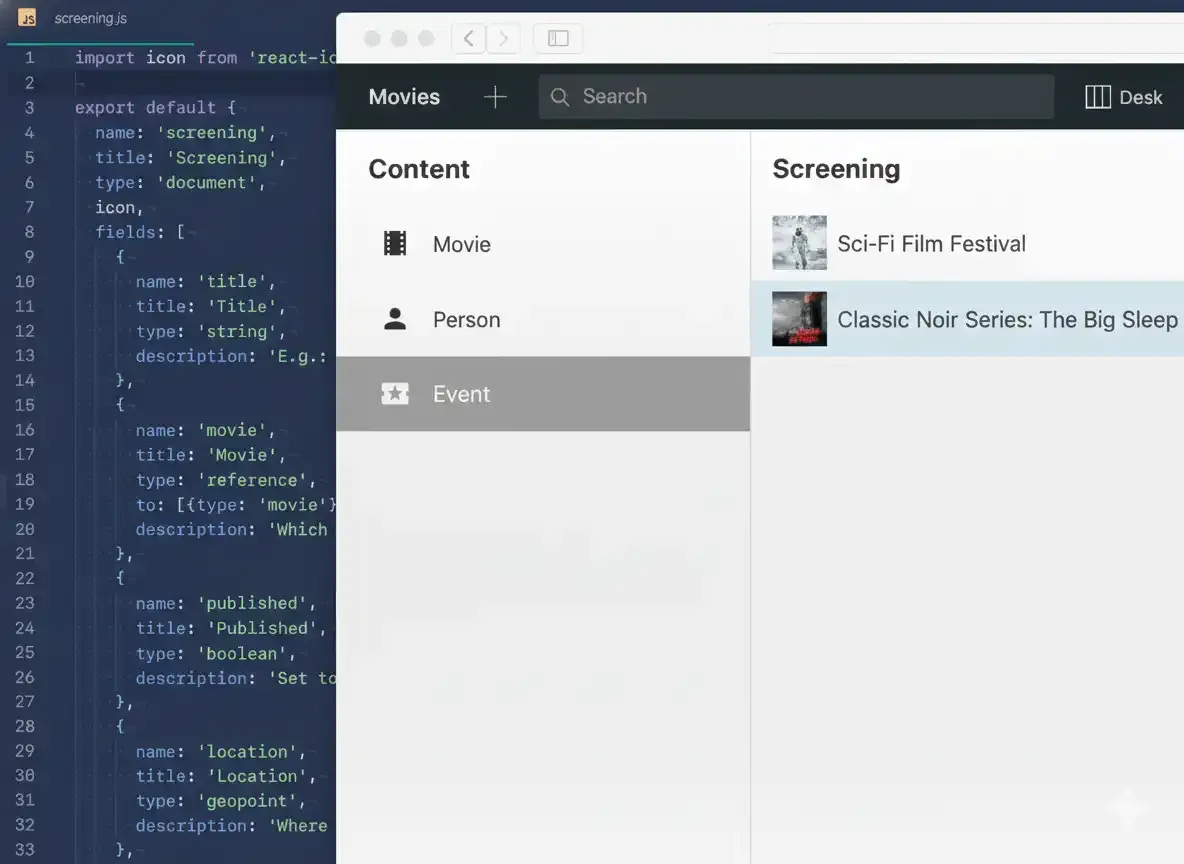
Task: Select the Event star-ticket icon
Action: 394,393
